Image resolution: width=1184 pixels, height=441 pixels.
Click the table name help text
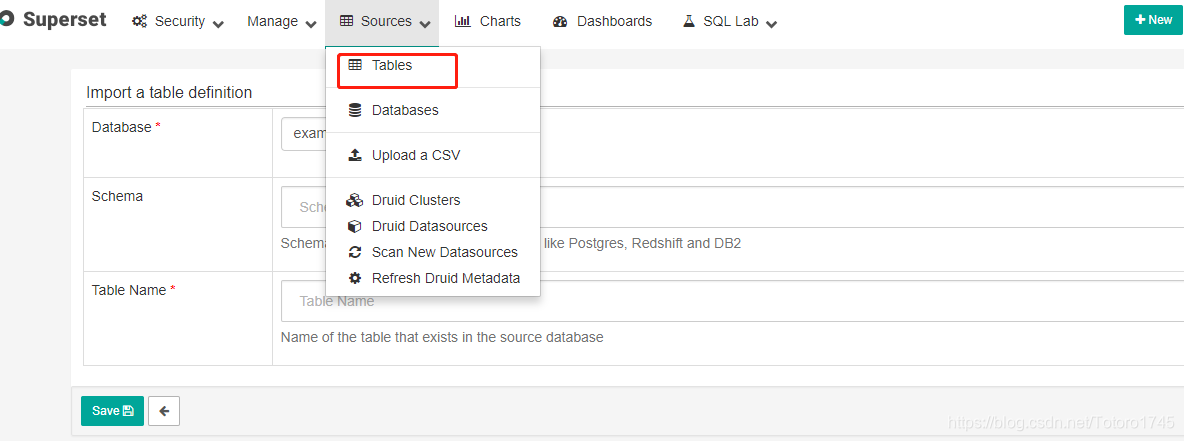[x=442, y=338]
